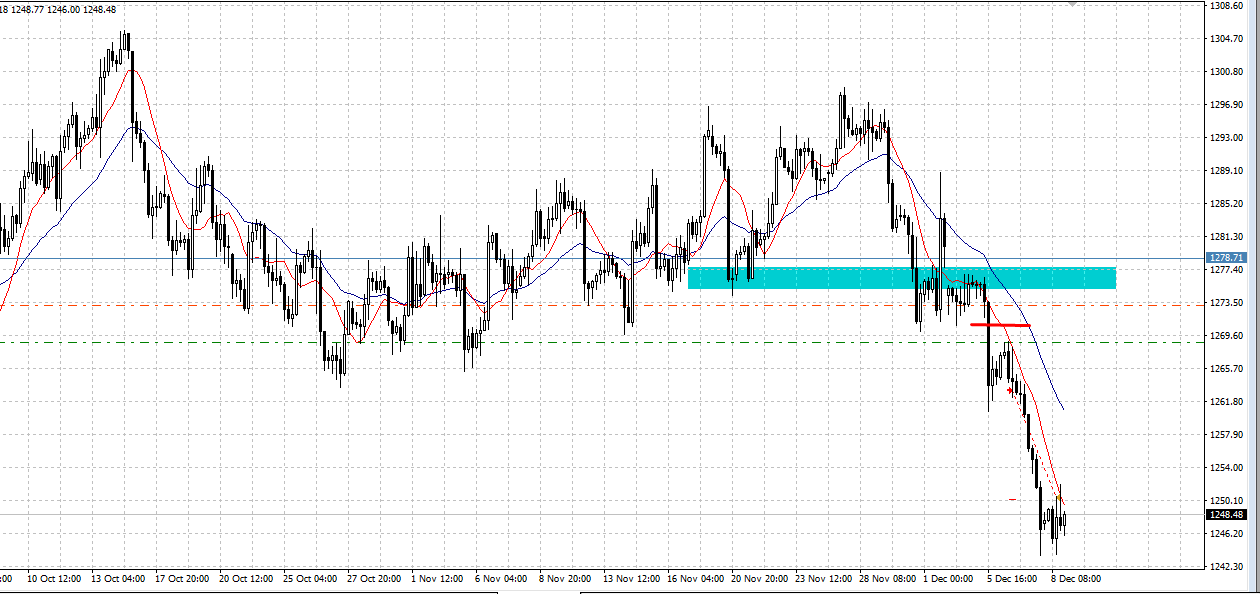
Task: Select the cyan rectangle zone object
Action: coord(902,278)
